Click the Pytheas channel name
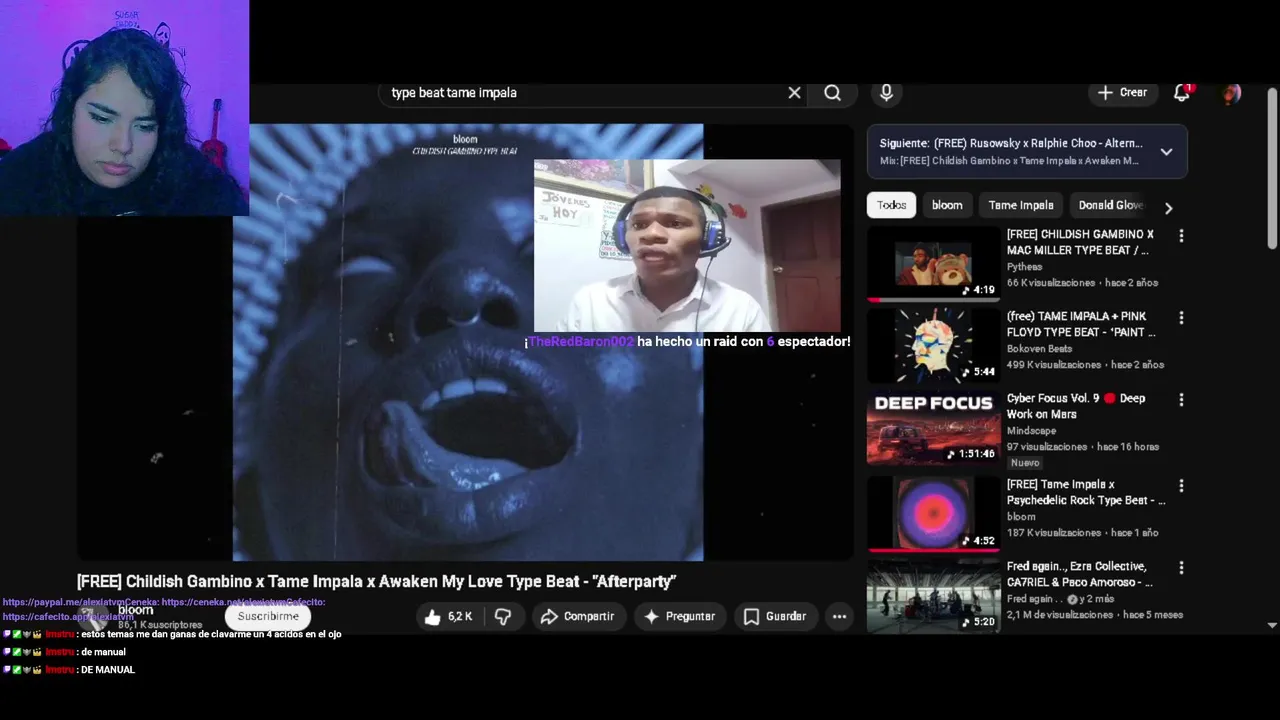The image size is (1280, 720). (1024, 267)
